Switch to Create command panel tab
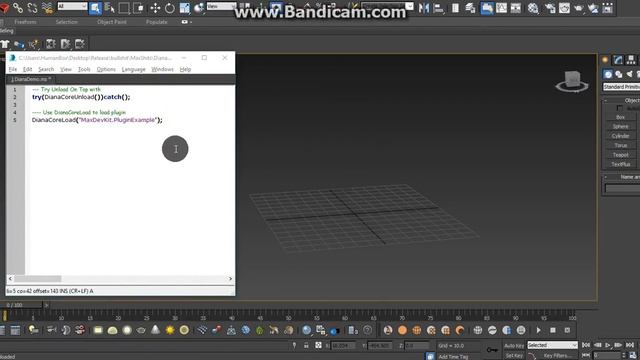This screenshot has height=360, width=640. coord(605,60)
